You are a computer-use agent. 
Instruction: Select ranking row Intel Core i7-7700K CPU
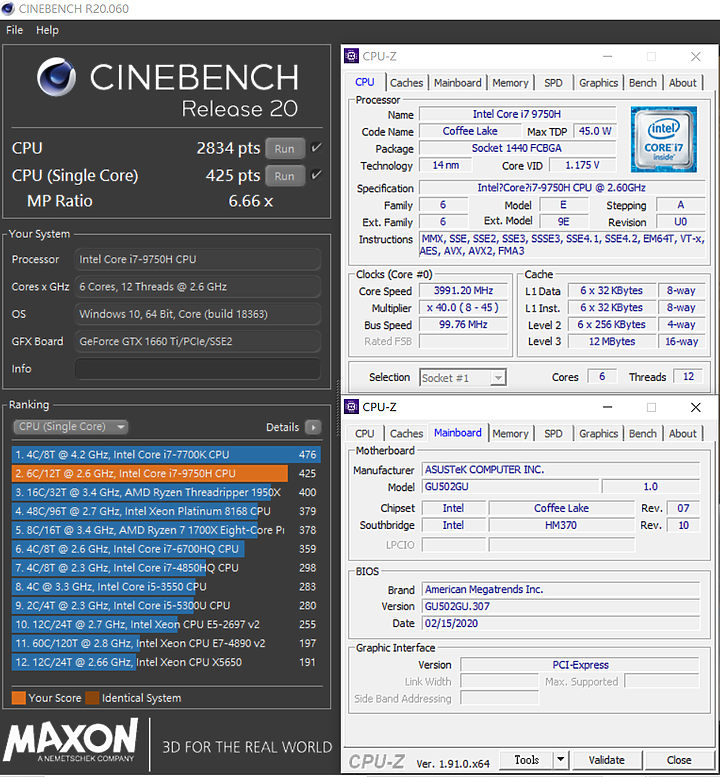click(x=166, y=454)
